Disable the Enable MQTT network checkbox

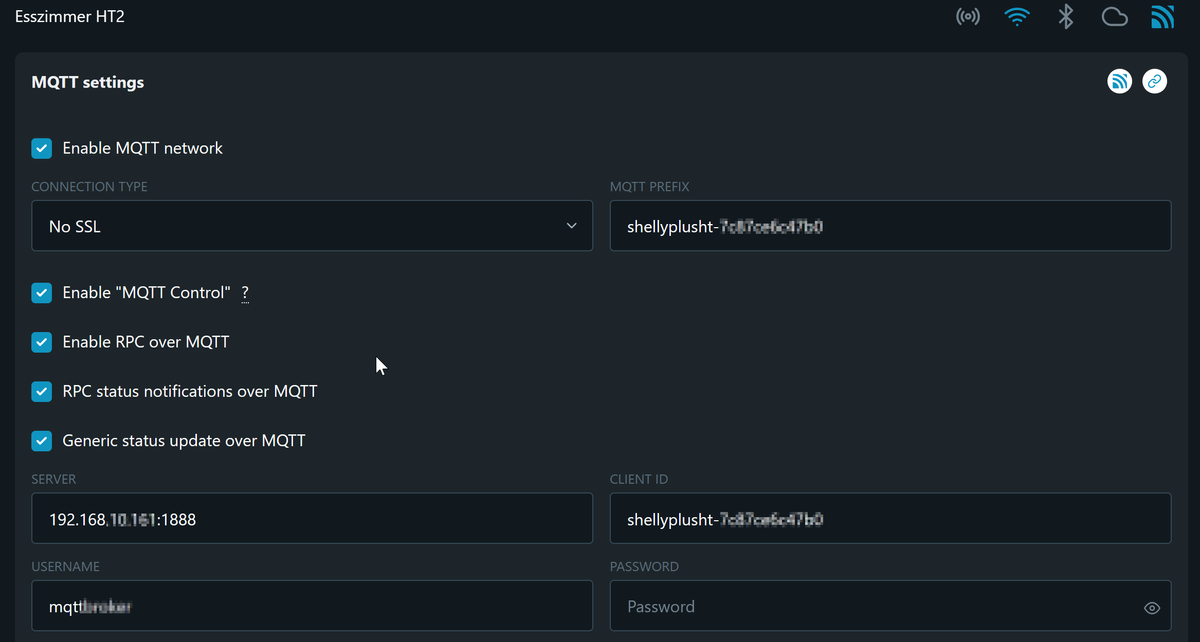click(x=42, y=148)
